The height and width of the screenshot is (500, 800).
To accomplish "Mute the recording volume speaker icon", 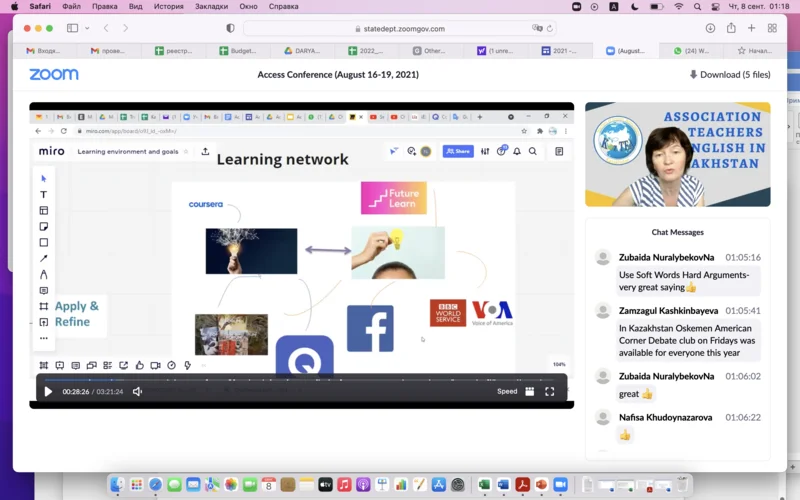I will [137, 391].
